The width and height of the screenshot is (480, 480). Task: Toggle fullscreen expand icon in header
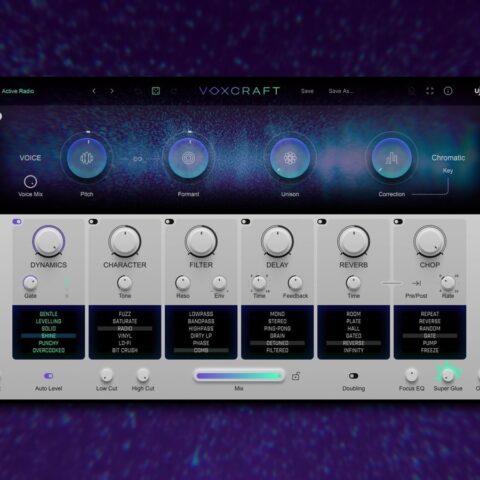[x=430, y=91]
